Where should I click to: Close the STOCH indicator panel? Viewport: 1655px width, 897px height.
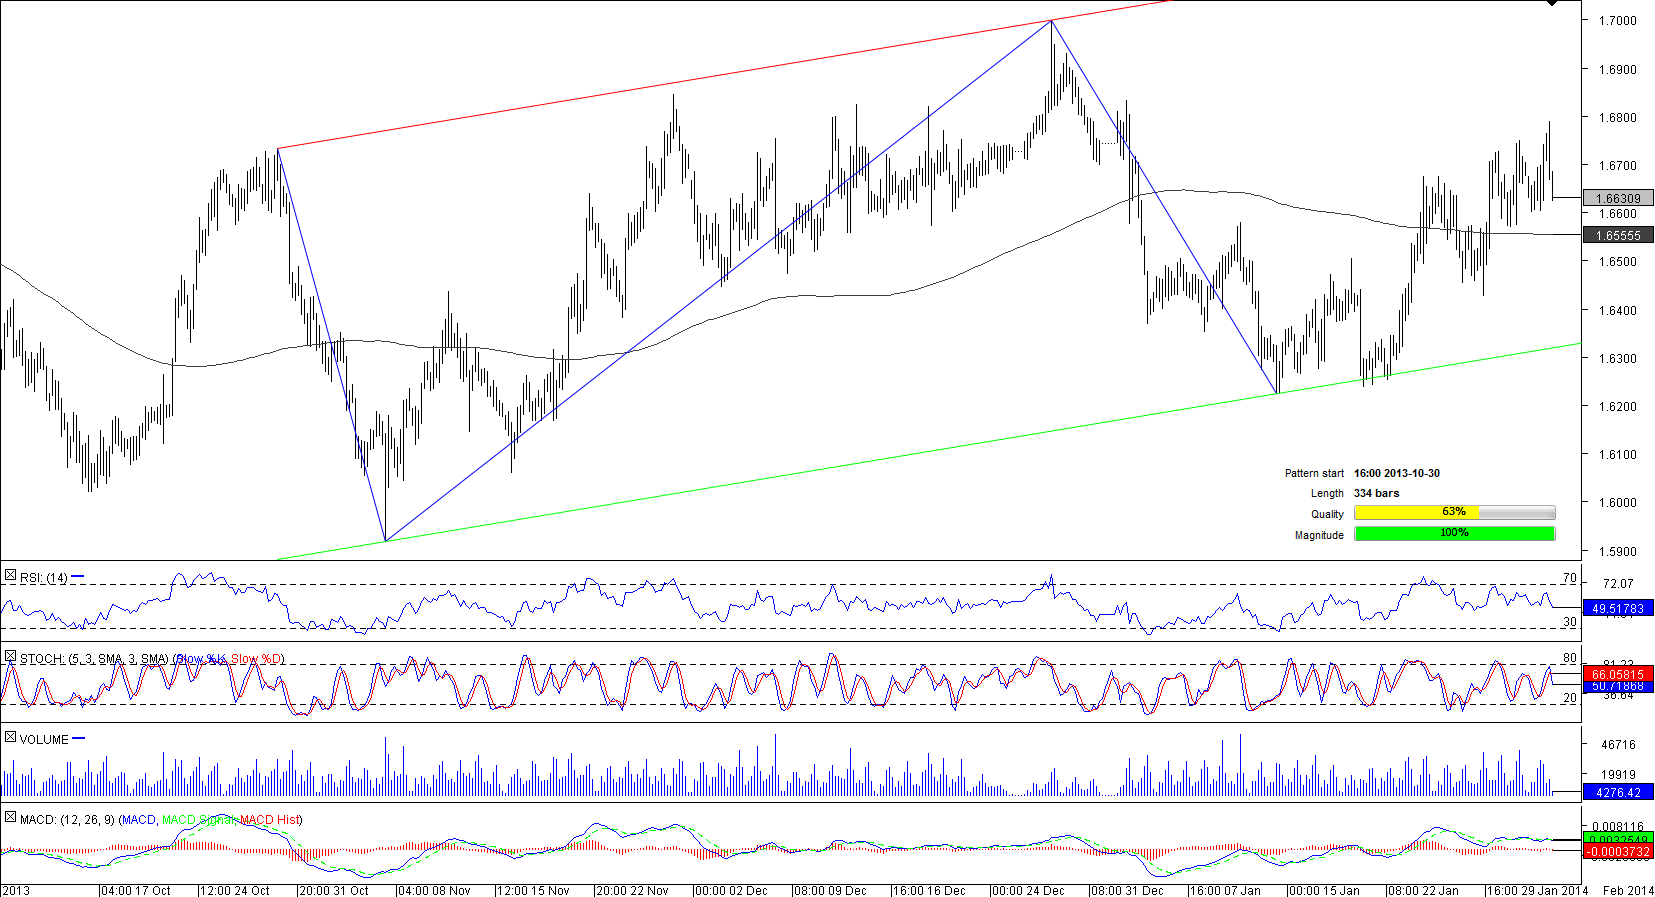tap(10, 657)
